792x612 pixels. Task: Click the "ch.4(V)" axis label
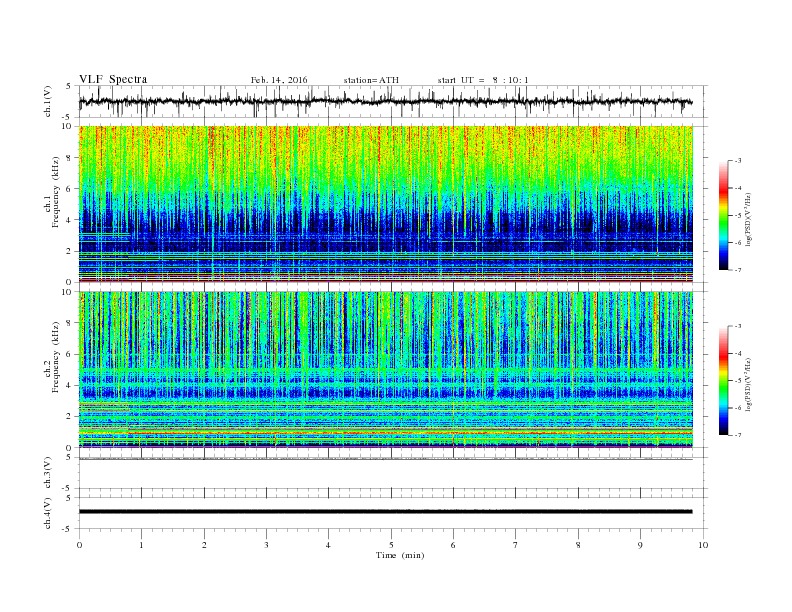click(48, 514)
